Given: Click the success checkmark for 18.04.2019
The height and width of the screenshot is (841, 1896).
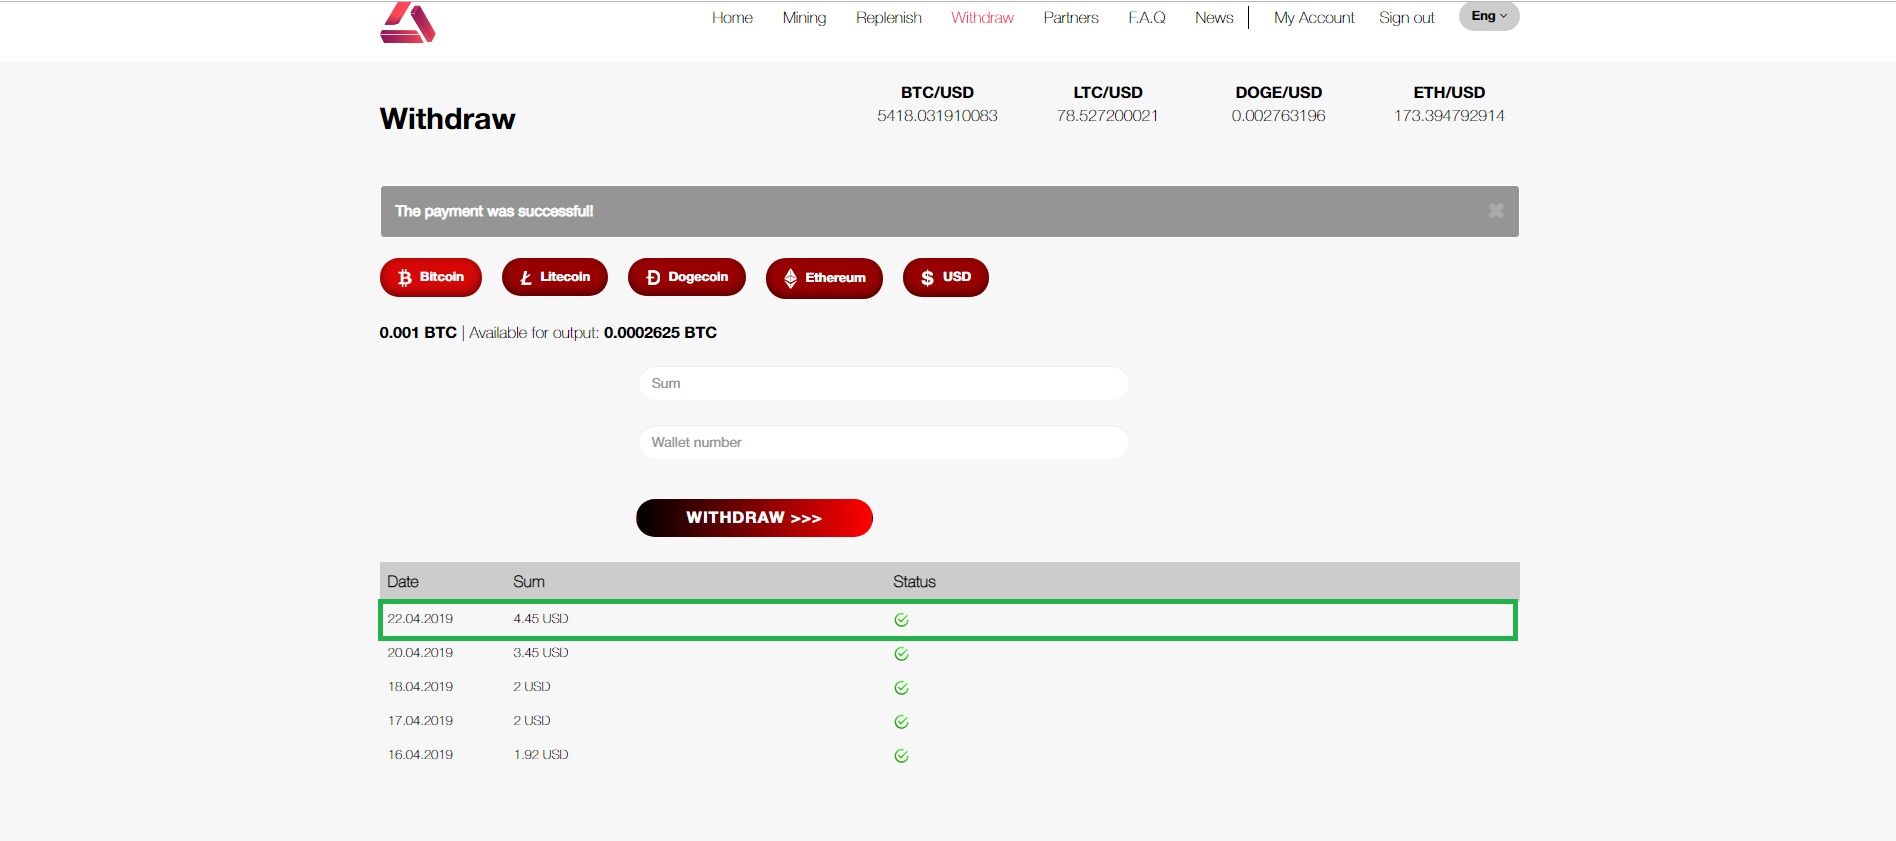Looking at the screenshot, I should (901, 688).
